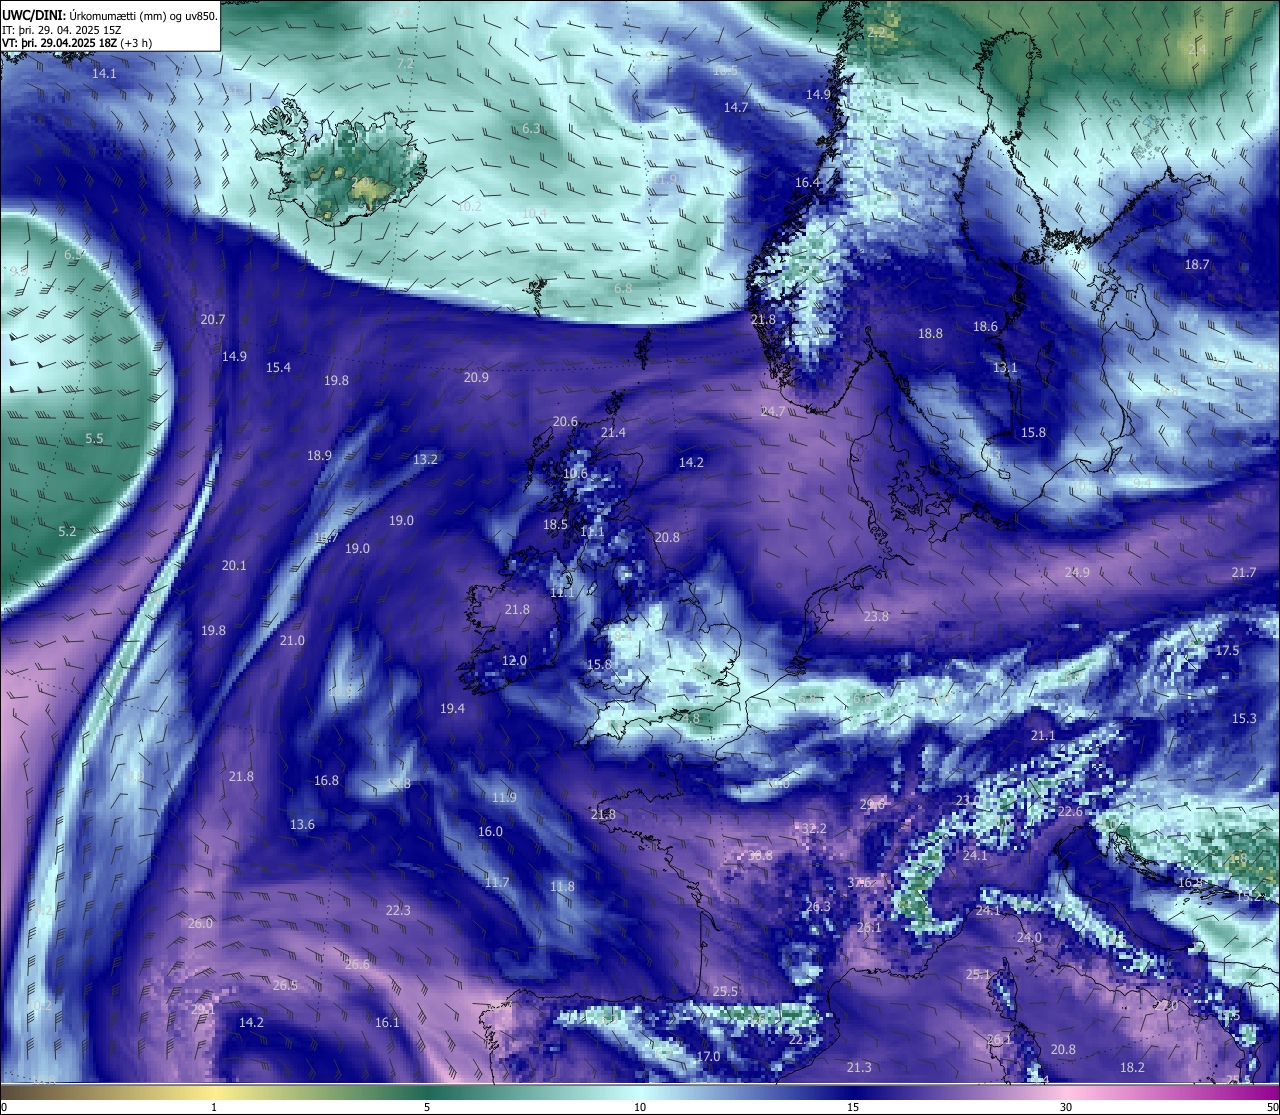Image resolution: width=1280 pixels, height=1115 pixels.
Task: Click the 11.7 value label
Action: click(497, 883)
